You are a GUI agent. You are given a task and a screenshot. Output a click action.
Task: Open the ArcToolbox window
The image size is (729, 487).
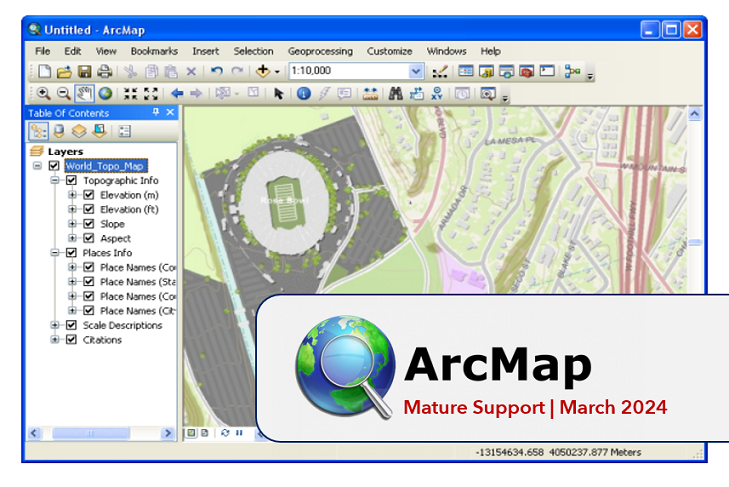pyautogui.click(x=526, y=72)
